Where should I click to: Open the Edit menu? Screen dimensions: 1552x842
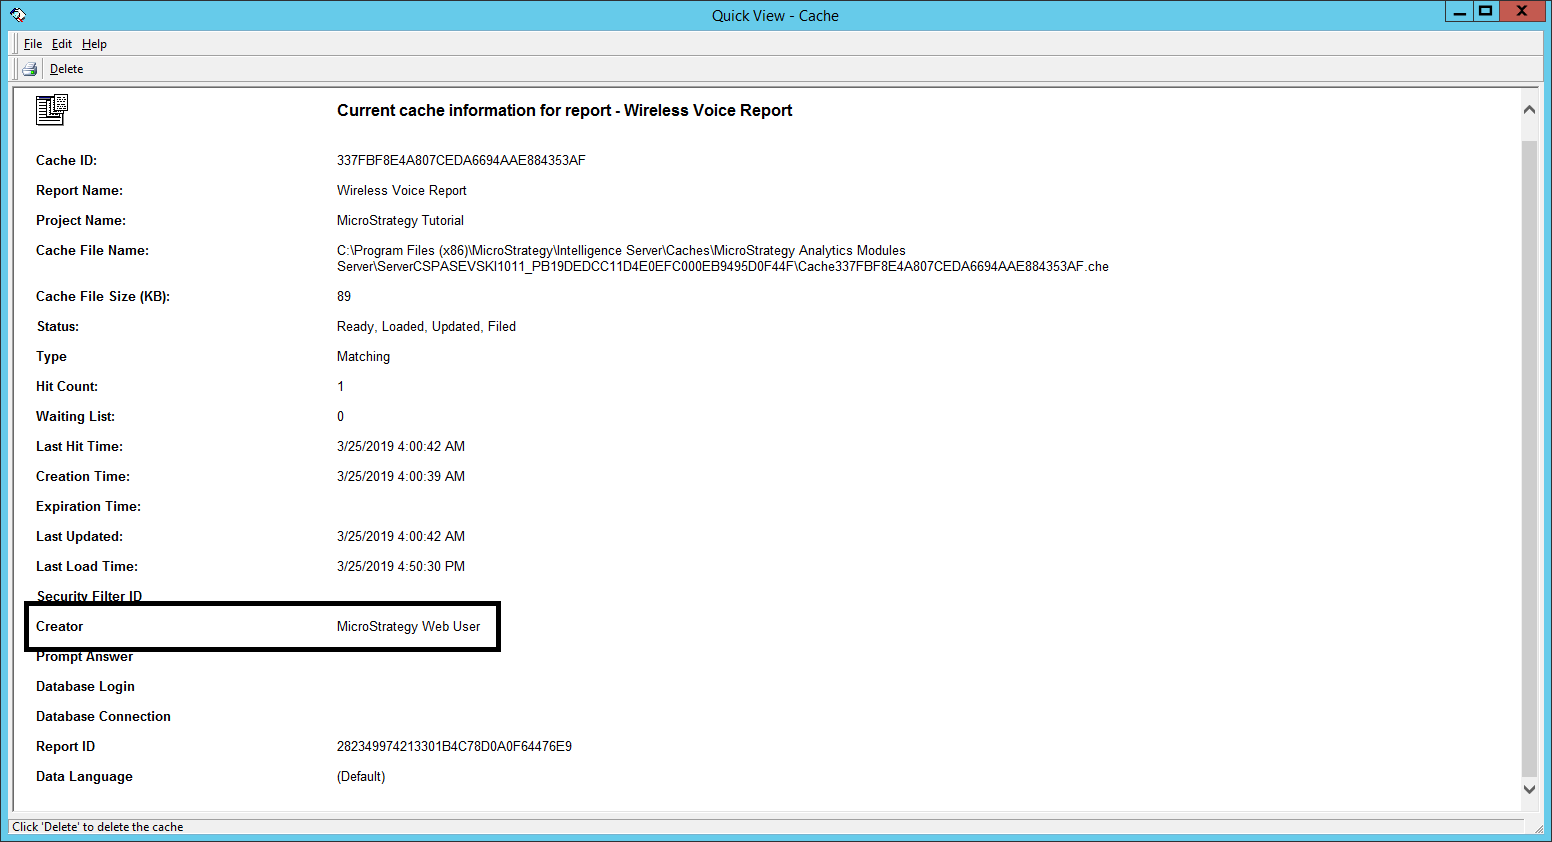[x=62, y=44]
